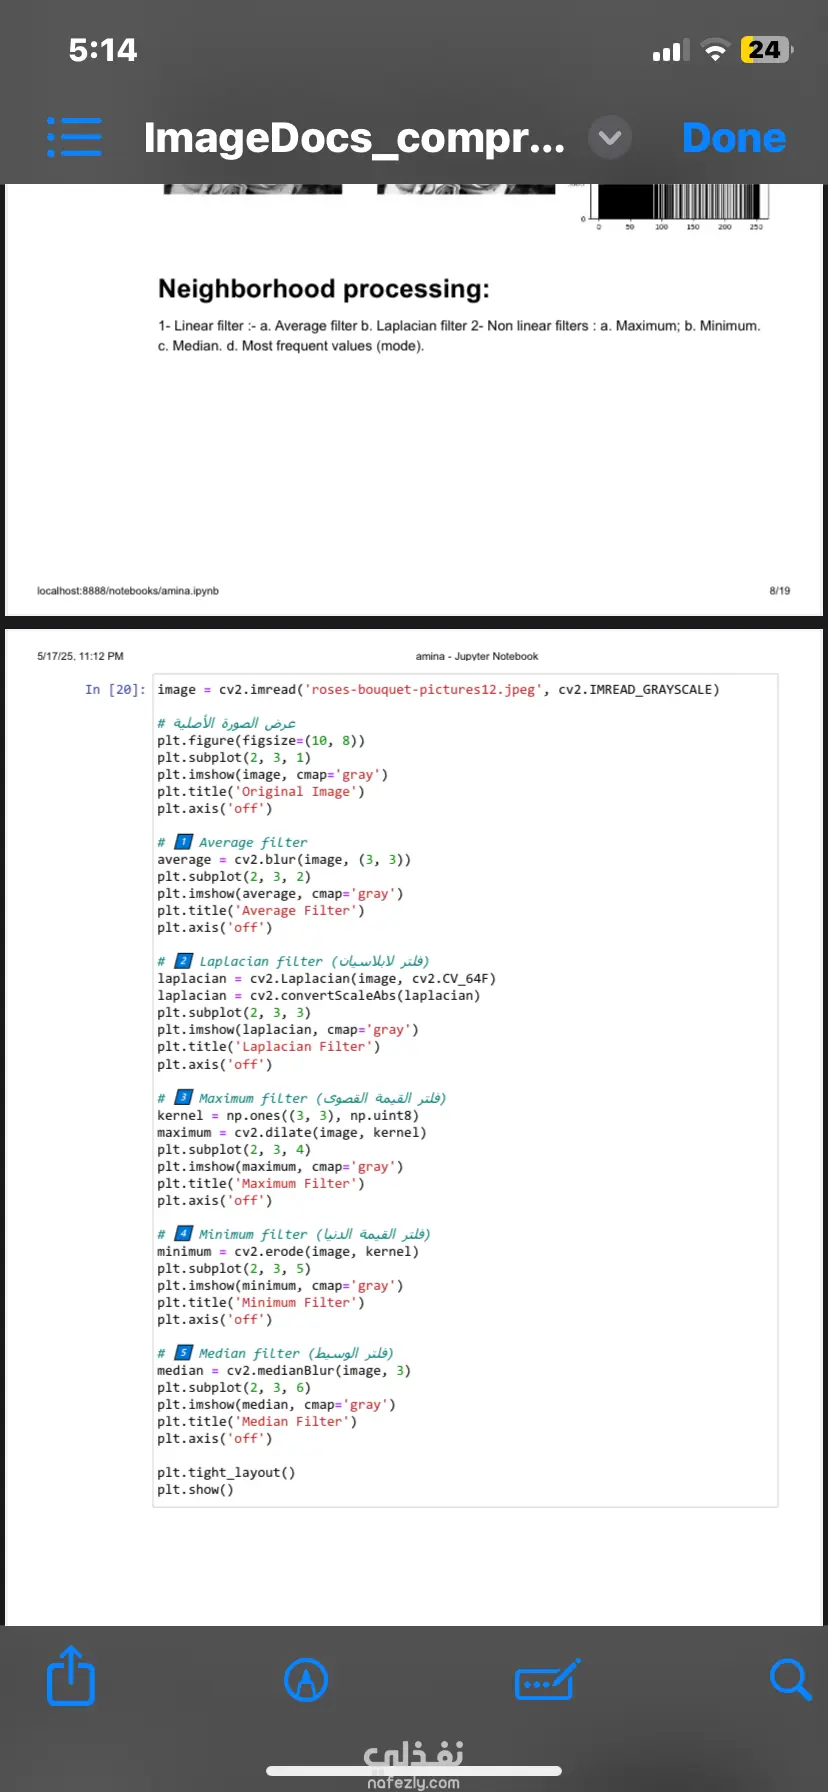
Task: Click the cv2.imread code line
Action: click(438, 690)
